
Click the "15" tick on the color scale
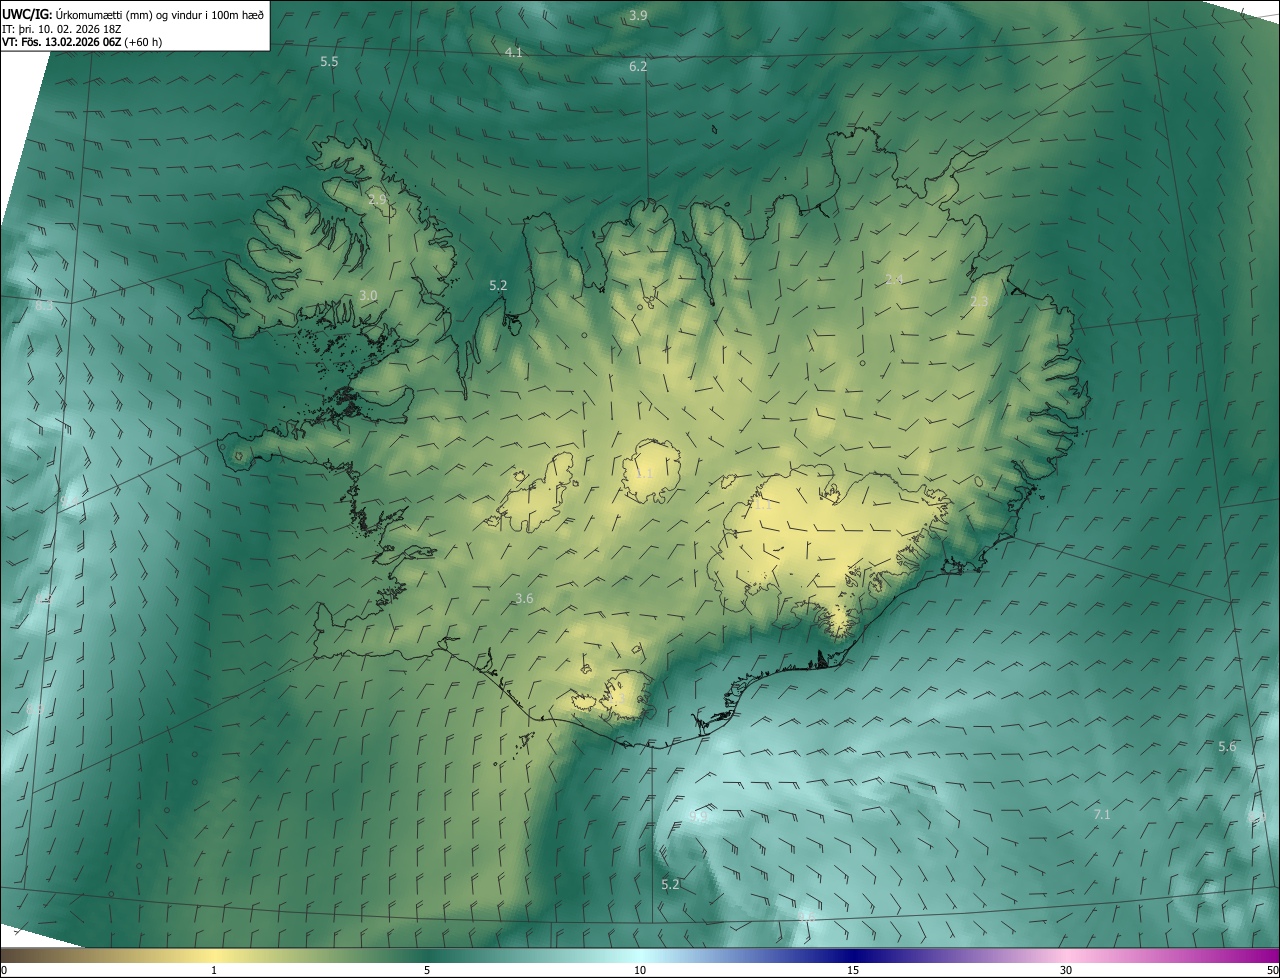[853, 970]
